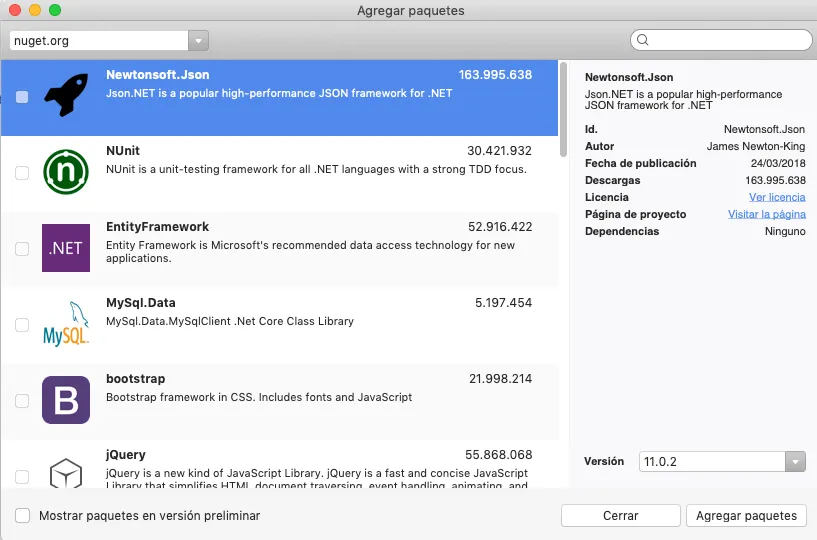
Task: Click the magnifier icon in search field
Action: click(x=643, y=40)
